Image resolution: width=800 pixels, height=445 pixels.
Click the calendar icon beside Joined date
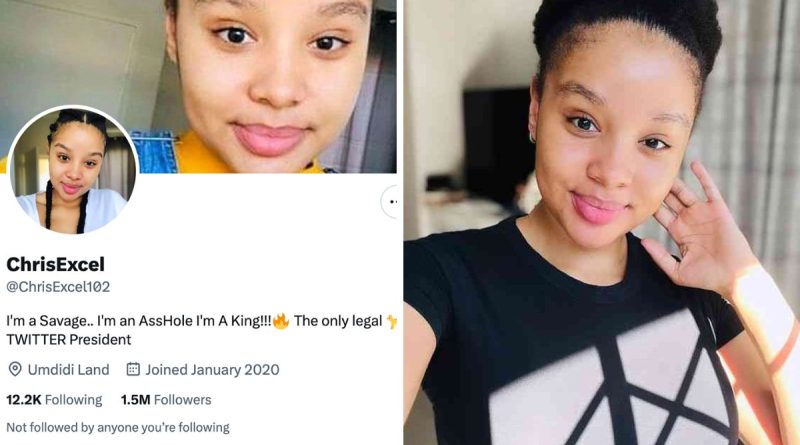pos(133,370)
